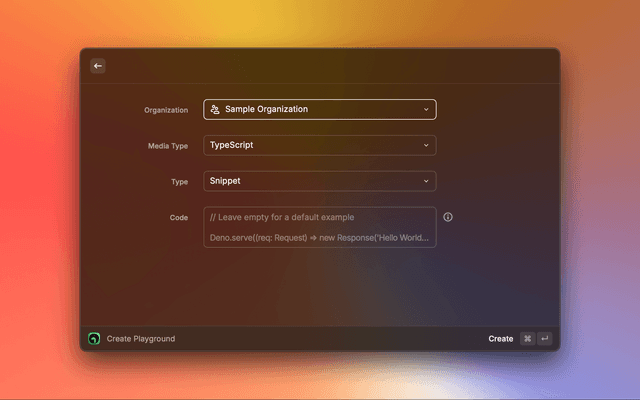This screenshot has height=400, width=640.
Task: Click the people icon in Organization field
Action: [215, 109]
